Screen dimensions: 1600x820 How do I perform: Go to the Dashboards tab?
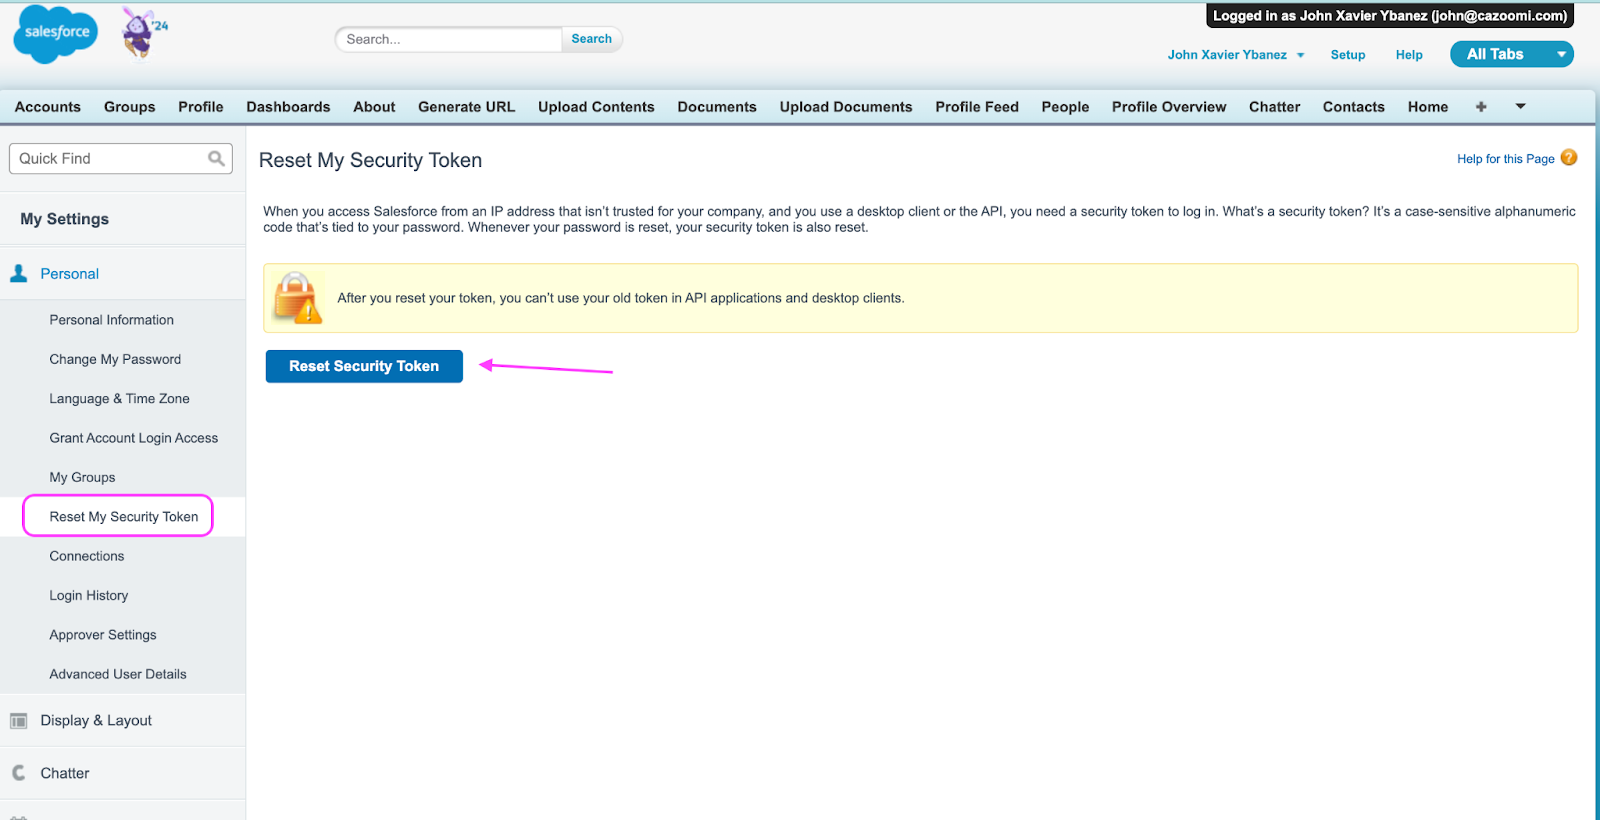click(288, 107)
